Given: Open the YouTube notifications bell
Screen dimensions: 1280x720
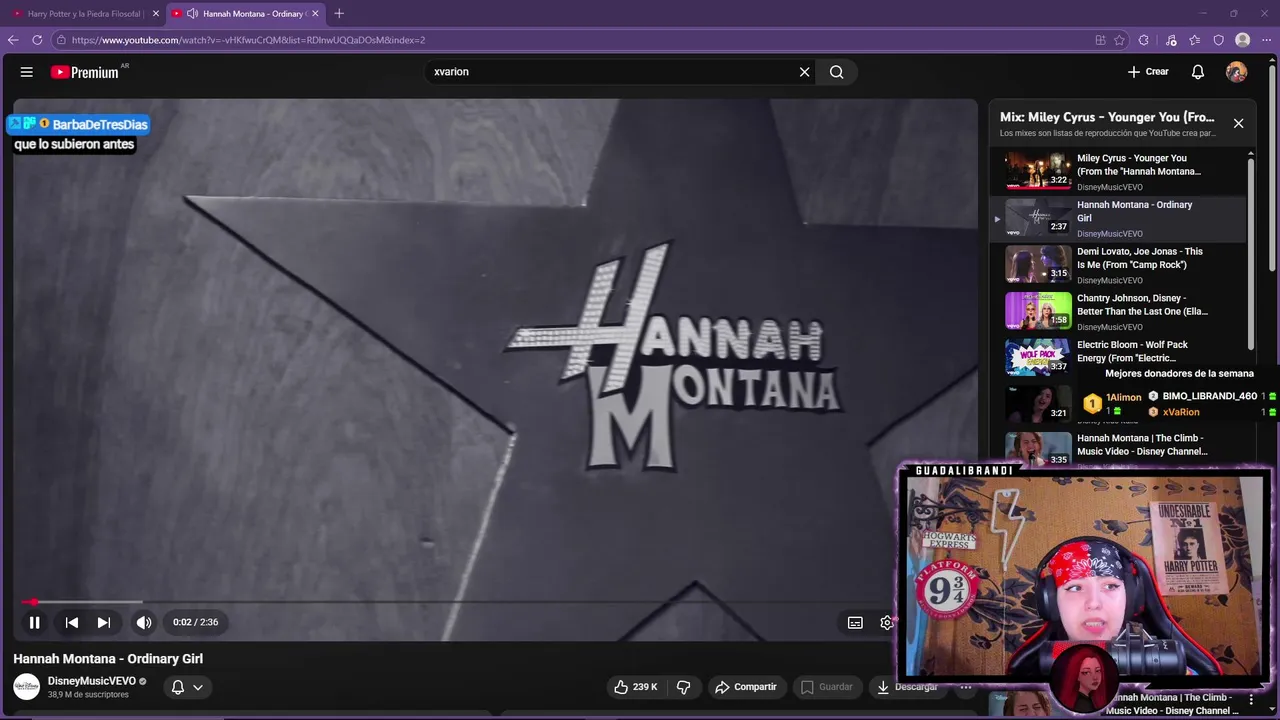Looking at the screenshot, I should pyautogui.click(x=1198, y=72).
